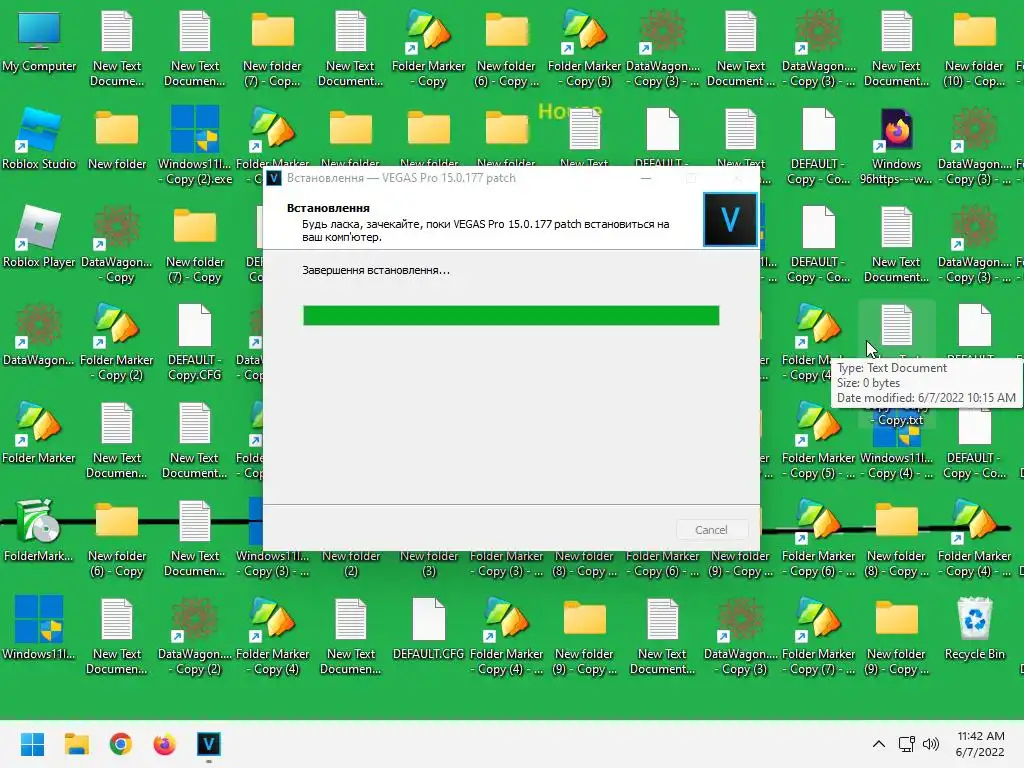This screenshot has height=768, width=1024.
Task: Select the New folder (3) icon
Action: [429, 563]
